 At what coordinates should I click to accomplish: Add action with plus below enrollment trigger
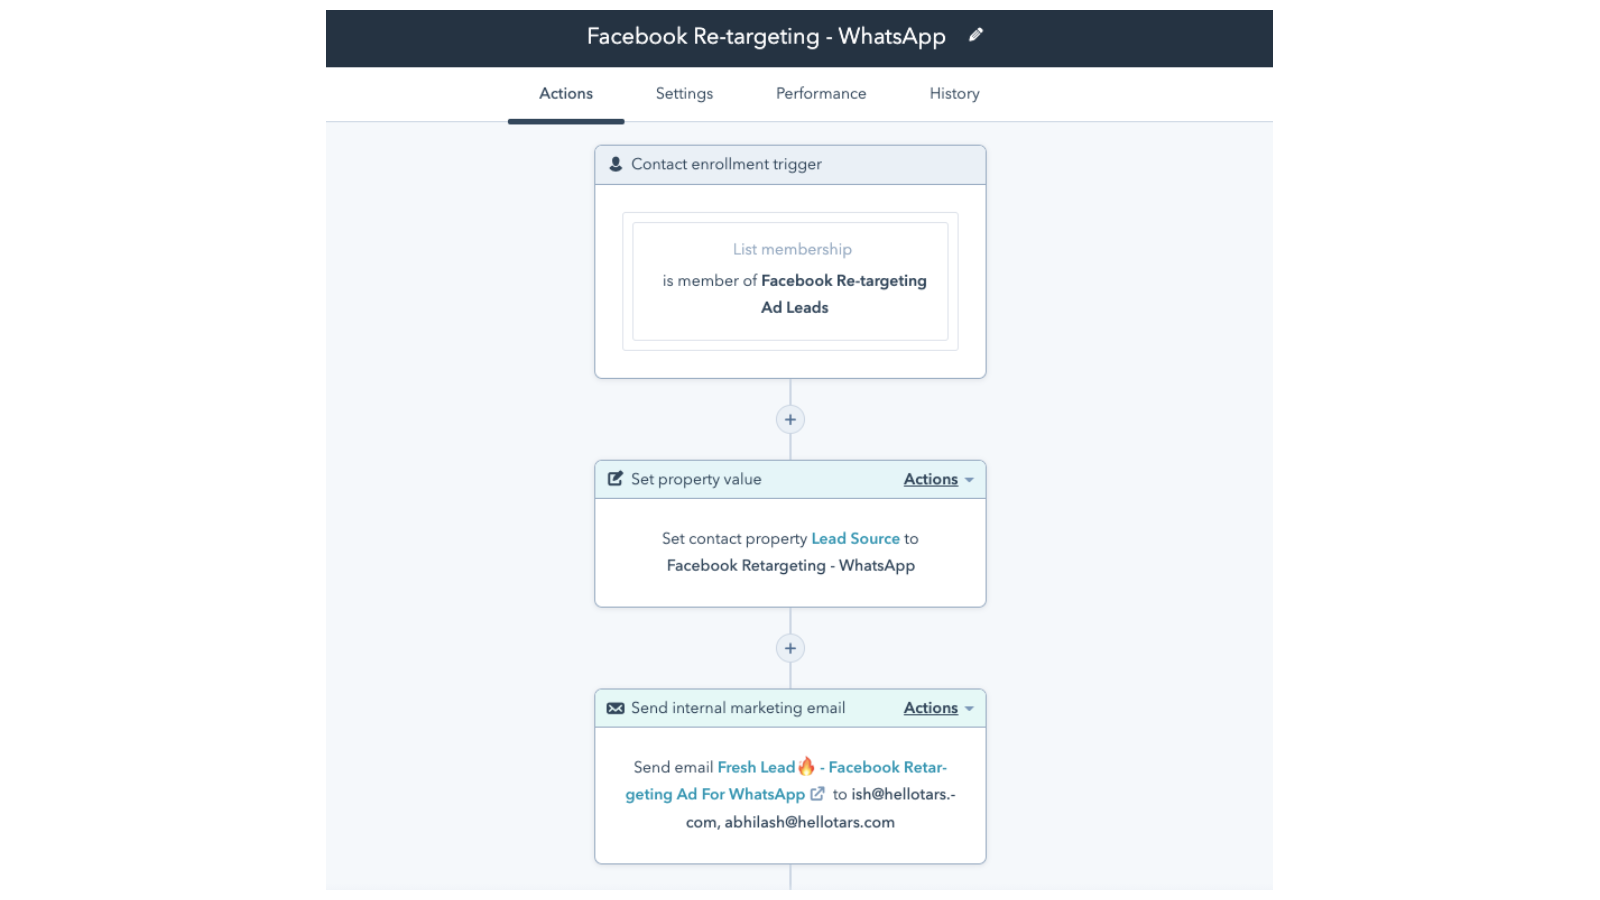point(790,420)
